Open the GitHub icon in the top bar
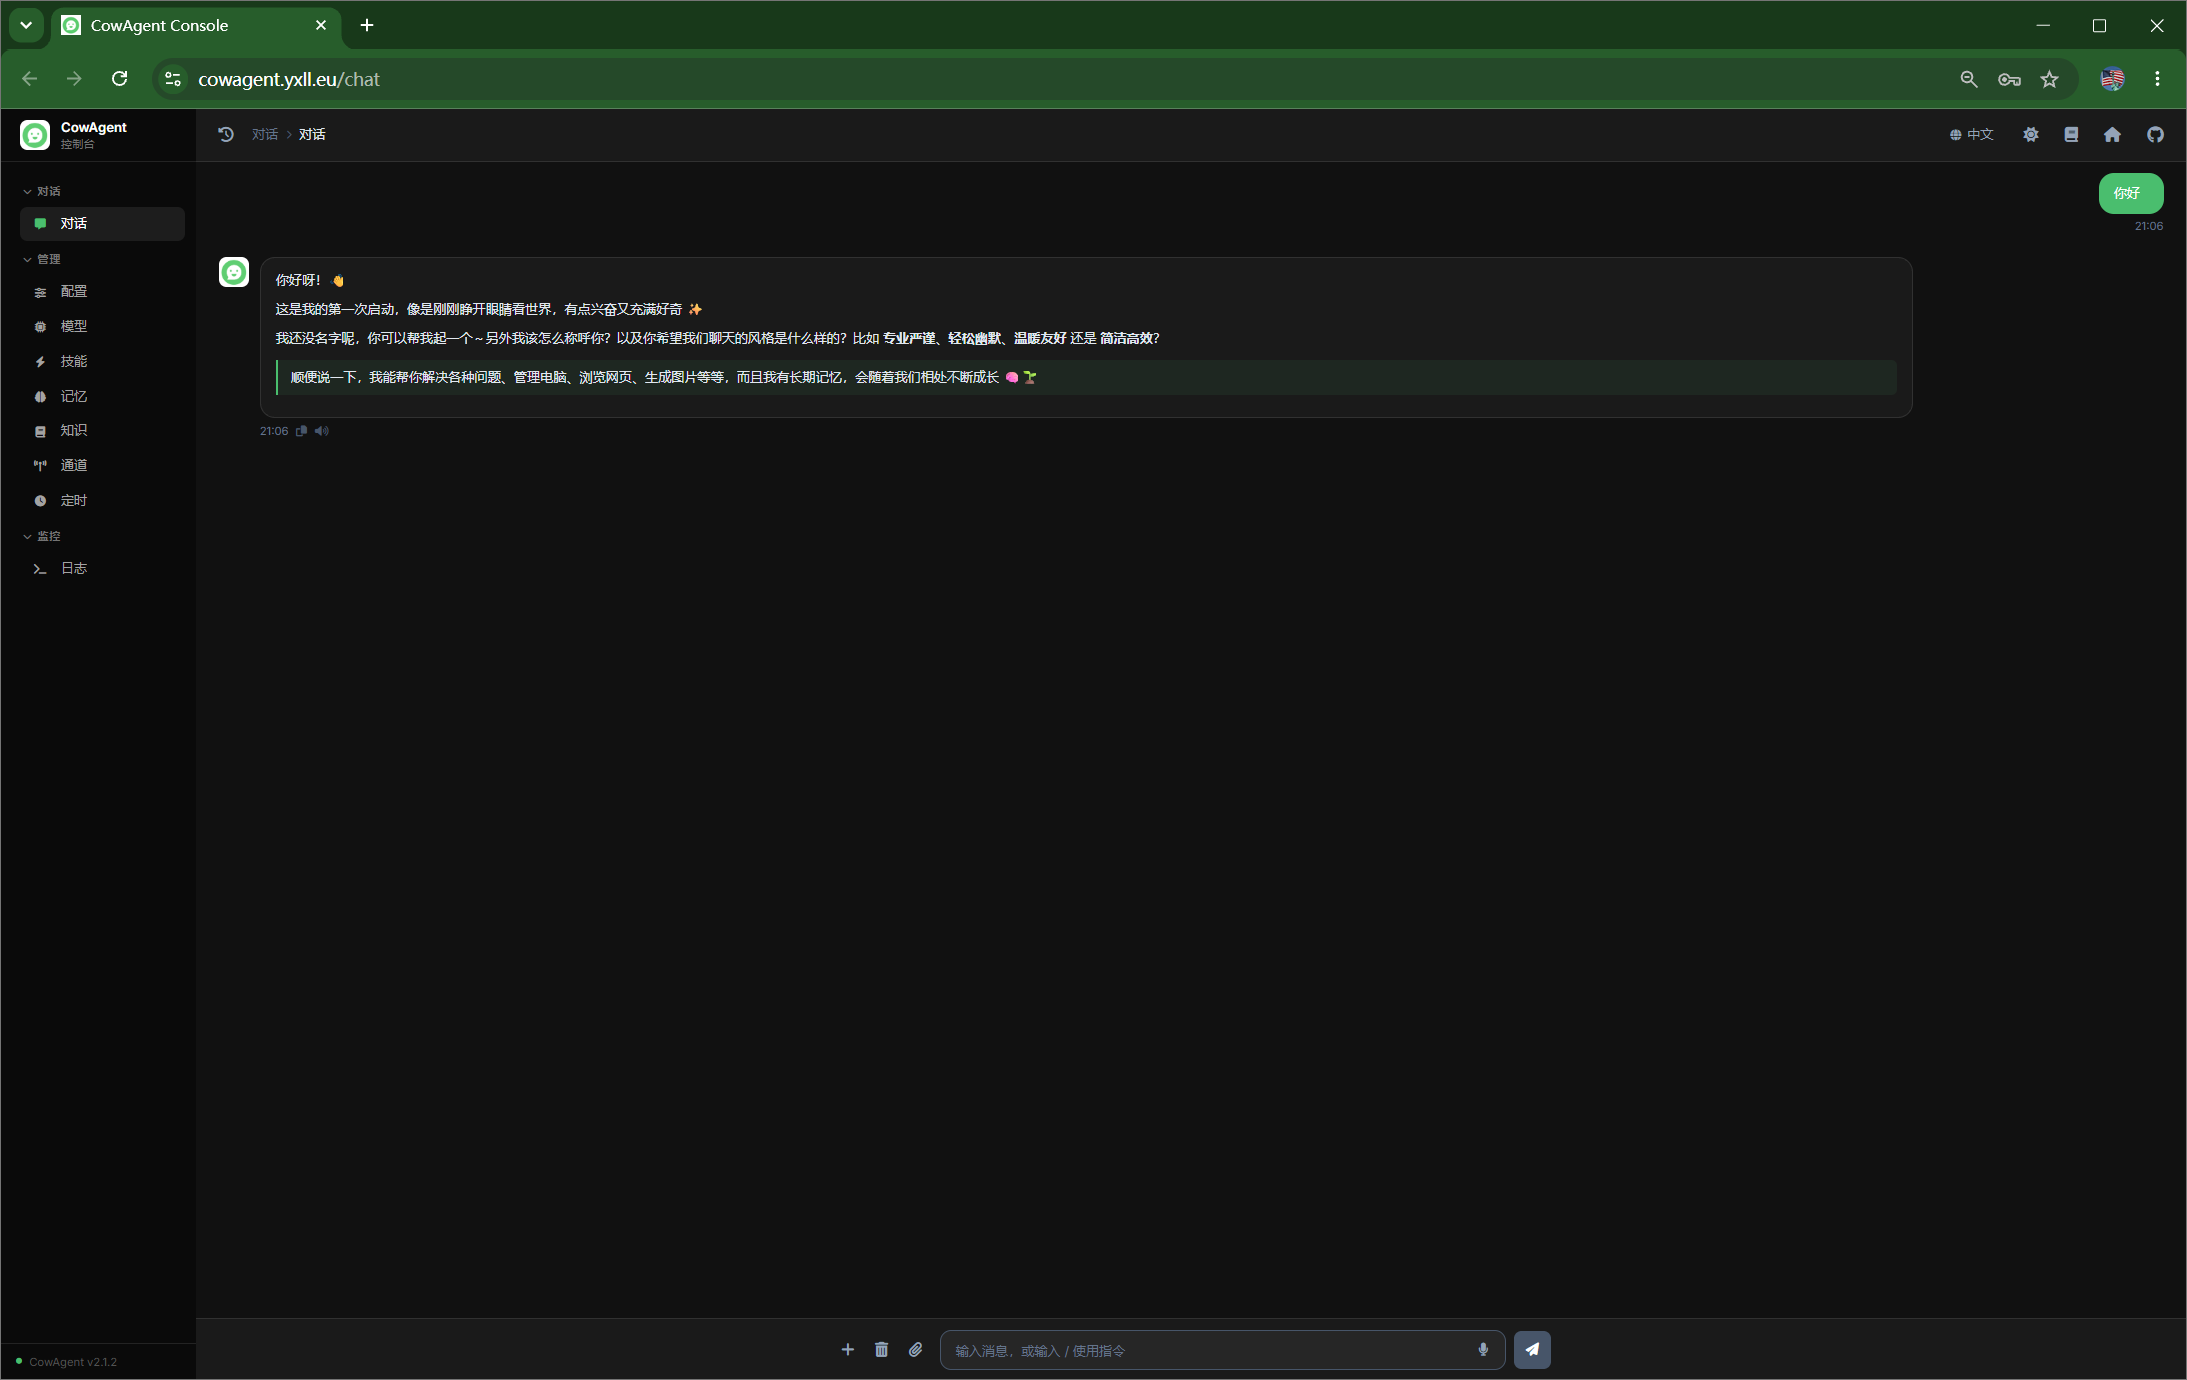This screenshot has width=2187, height=1380. (2155, 134)
